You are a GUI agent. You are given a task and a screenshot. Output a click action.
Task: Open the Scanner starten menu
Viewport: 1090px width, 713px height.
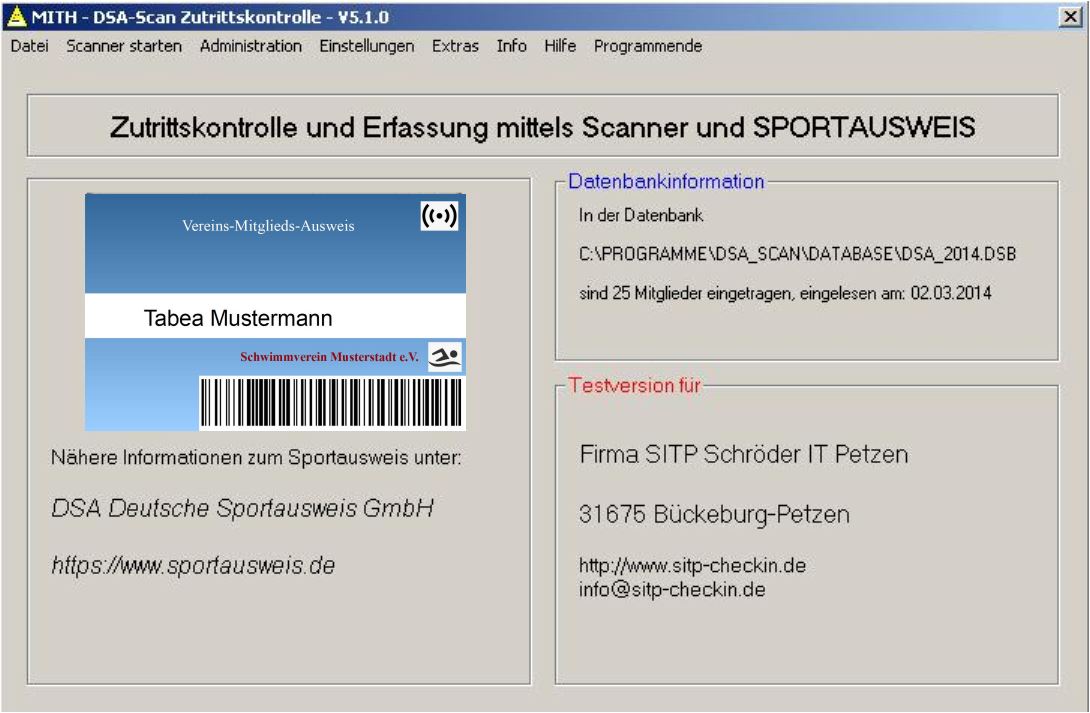(124, 46)
